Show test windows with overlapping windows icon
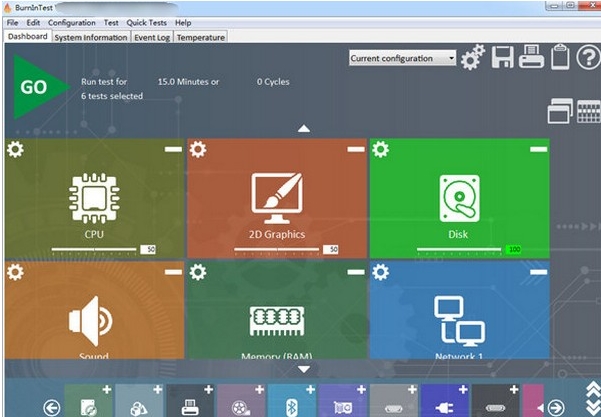The image size is (601, 417). pos(560,111)
